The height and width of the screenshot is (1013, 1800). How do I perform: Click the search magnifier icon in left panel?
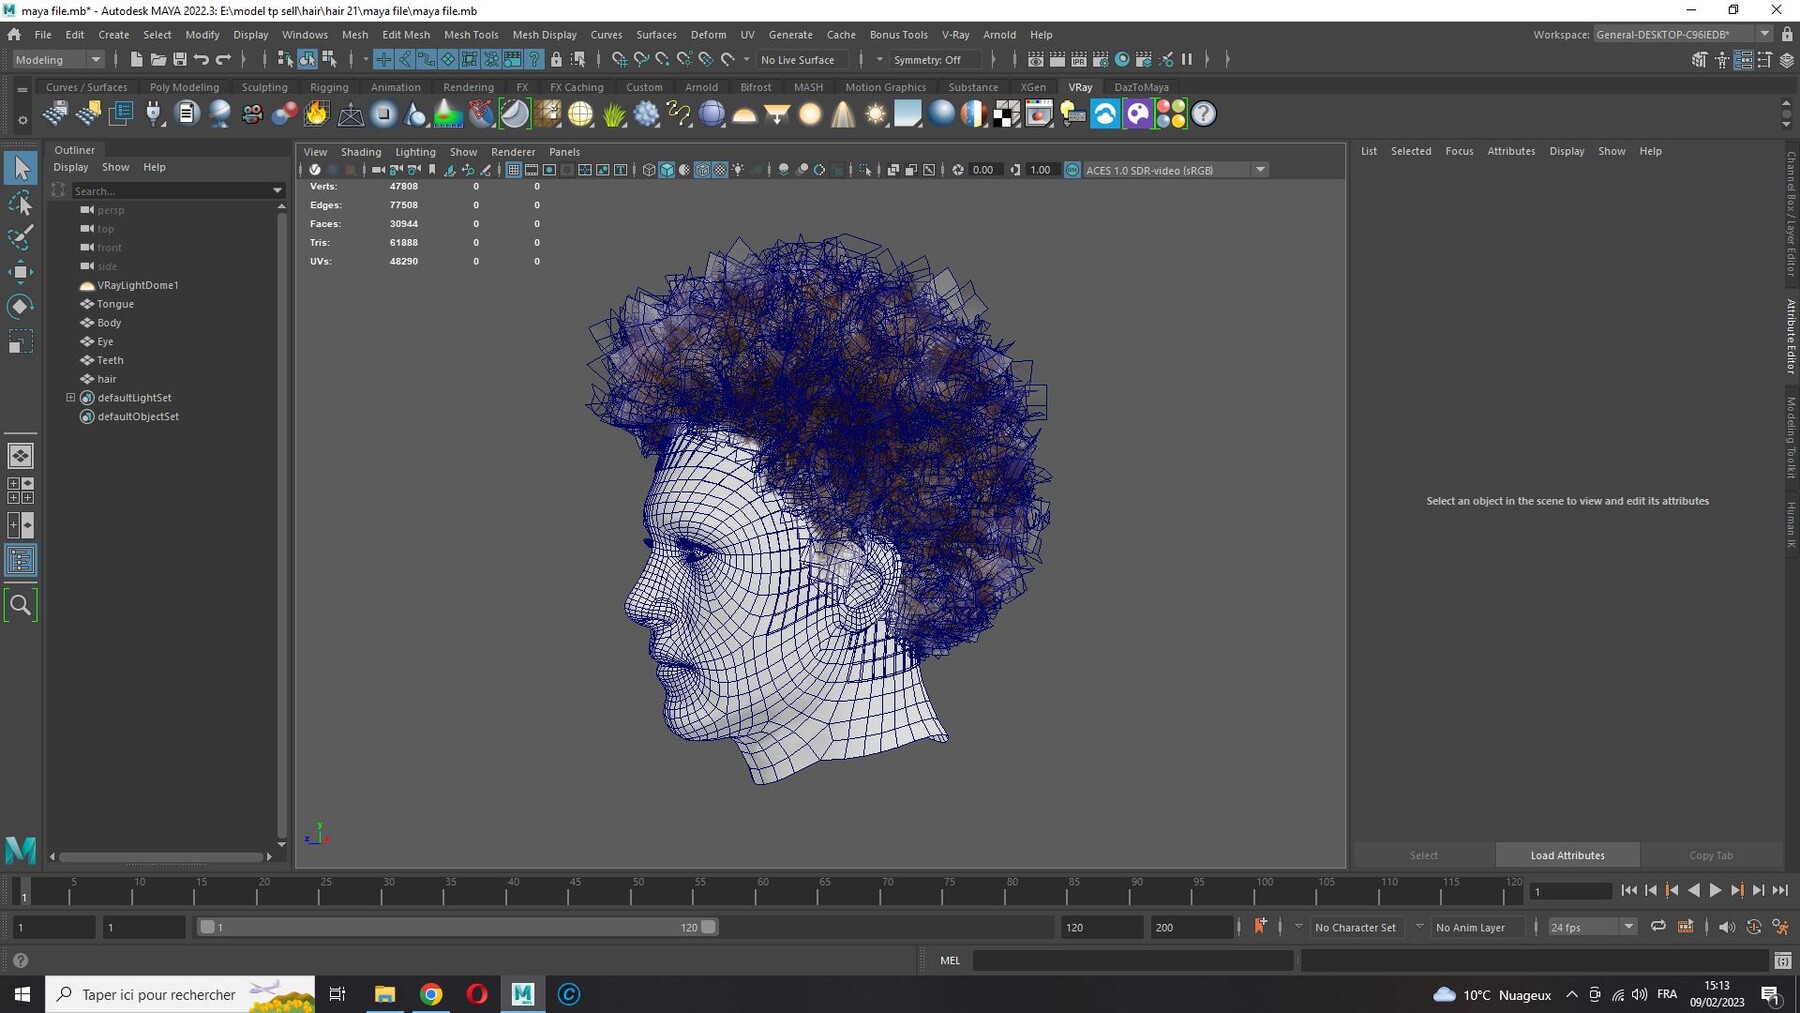pos(20,605)
